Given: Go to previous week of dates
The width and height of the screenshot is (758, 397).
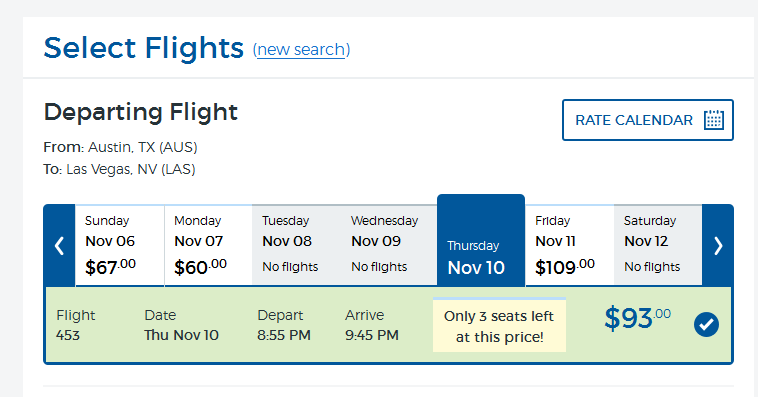Looking at the screenshot, I should point(59,246).
